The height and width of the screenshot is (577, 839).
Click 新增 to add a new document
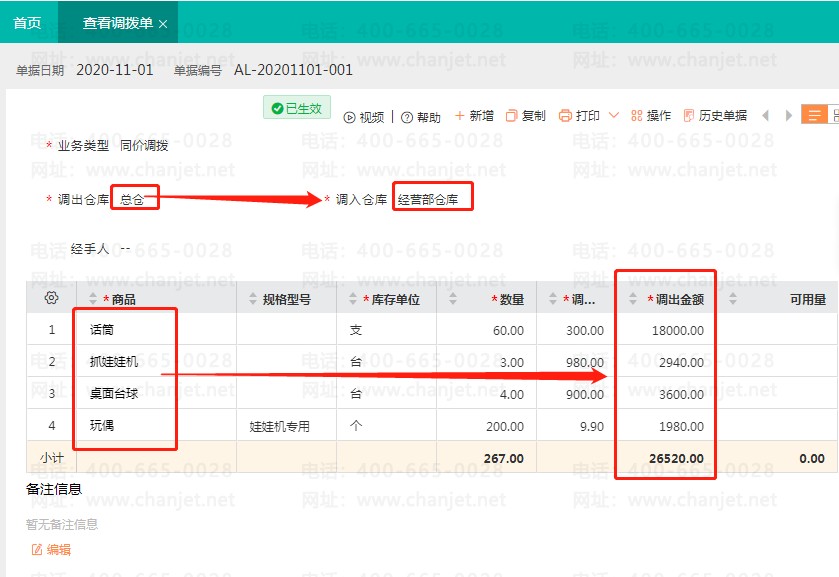[x=474, y=116]
